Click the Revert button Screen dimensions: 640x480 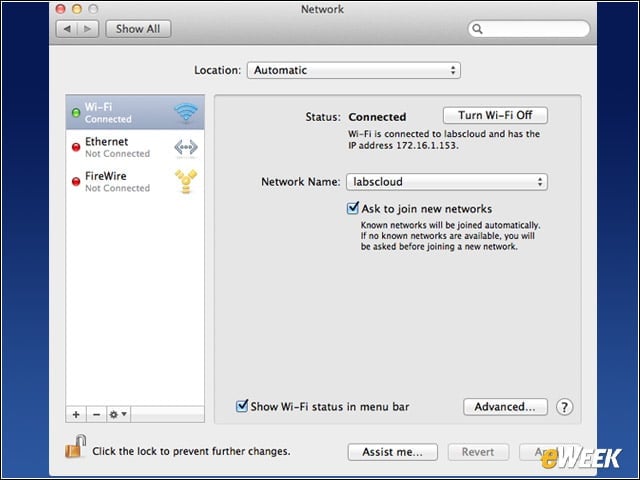click(x=478, y=452)
